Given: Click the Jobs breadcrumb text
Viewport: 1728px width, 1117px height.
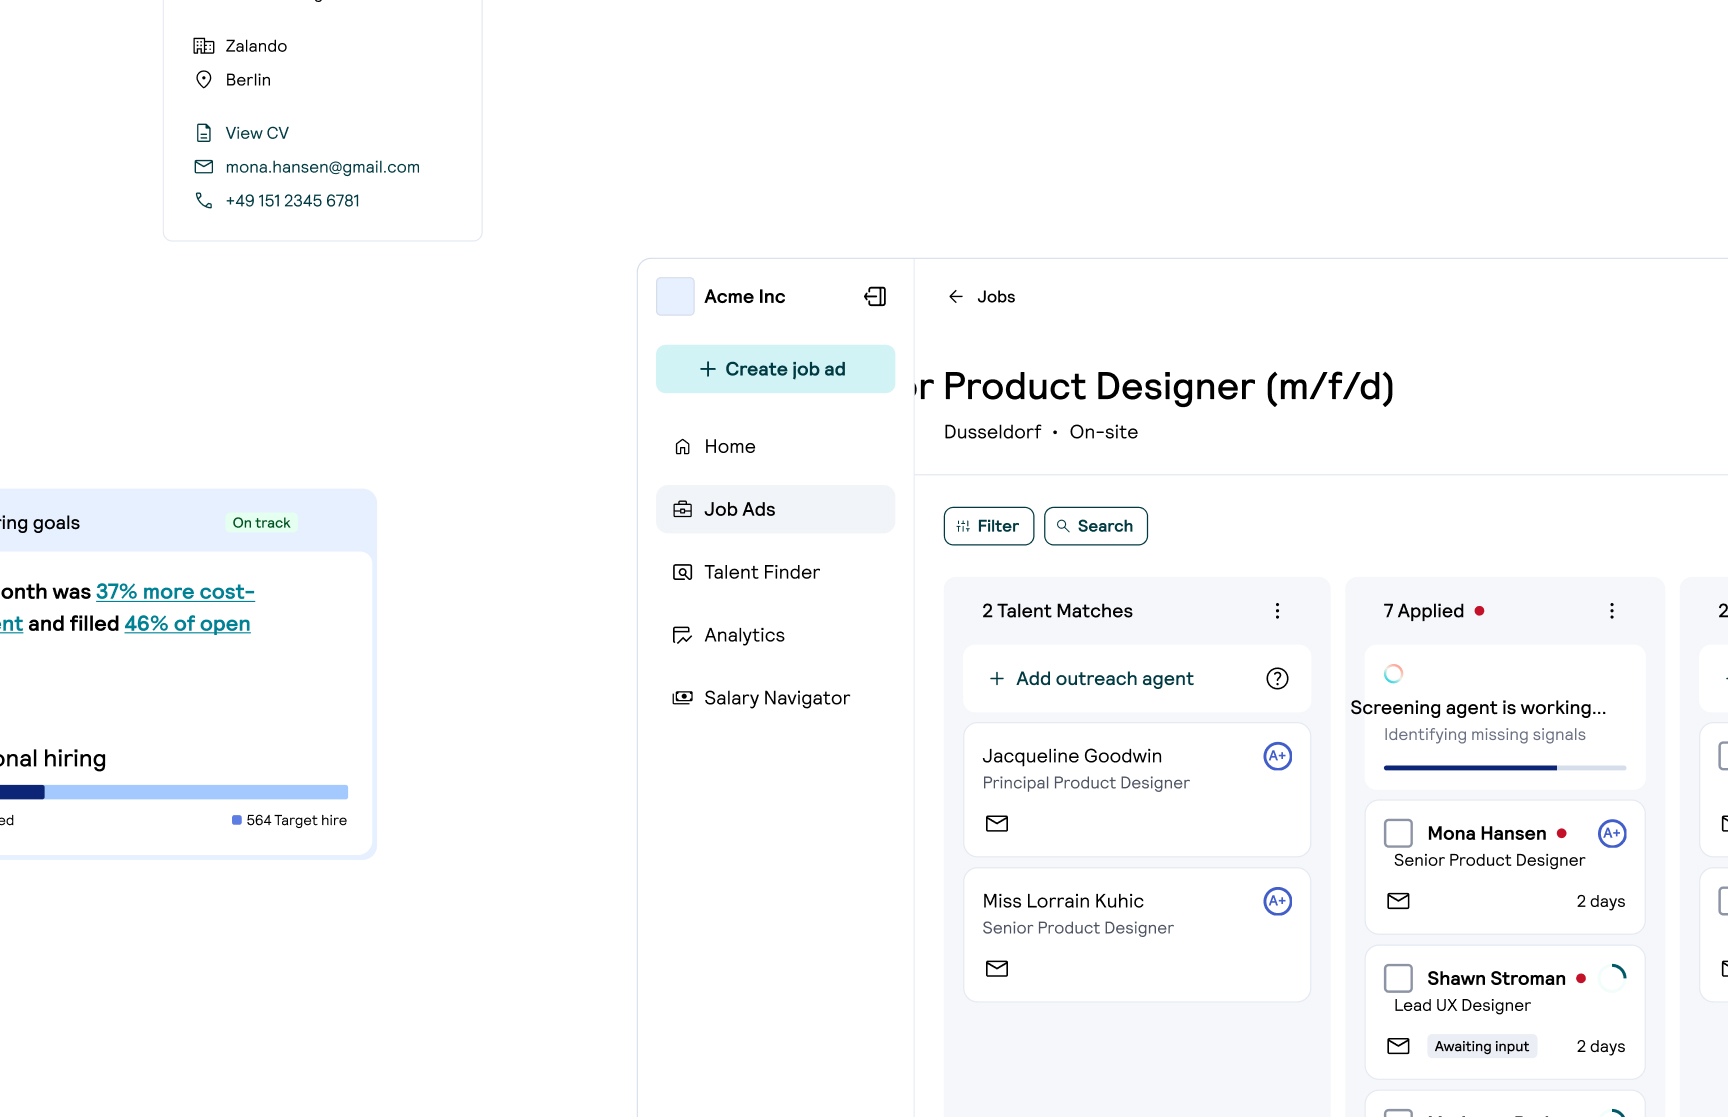Looking at the screenshot, I should tap(996, 297).
